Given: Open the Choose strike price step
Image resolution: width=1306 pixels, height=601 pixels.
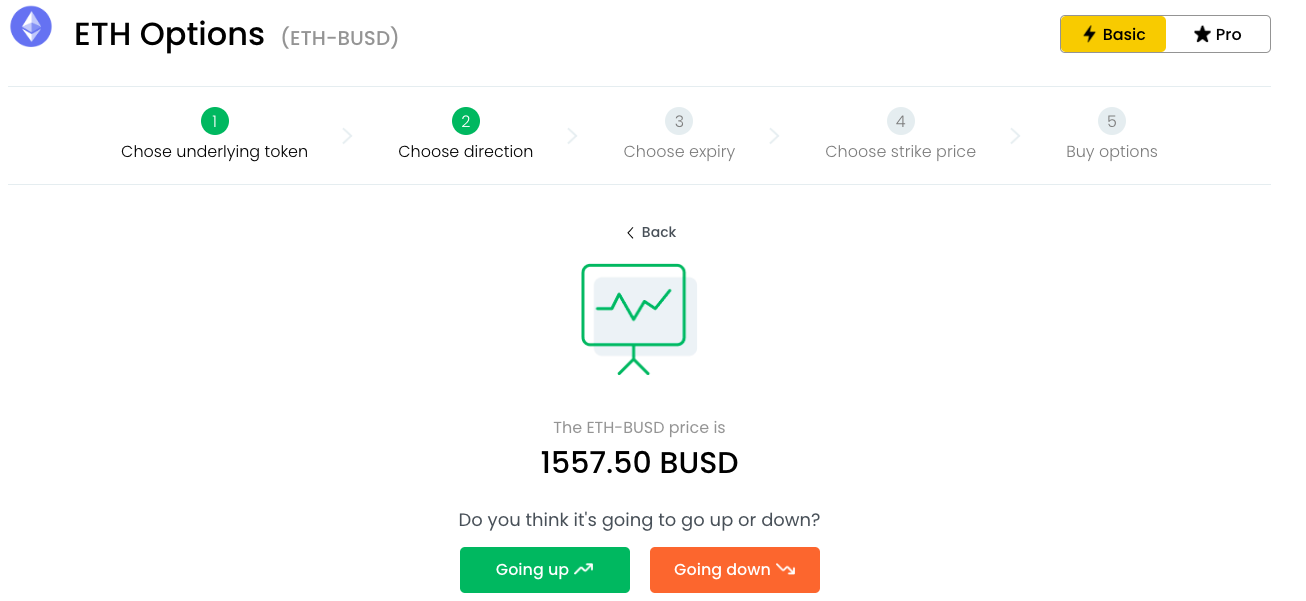Looking at the screenshot, I should tap(900, 152).
